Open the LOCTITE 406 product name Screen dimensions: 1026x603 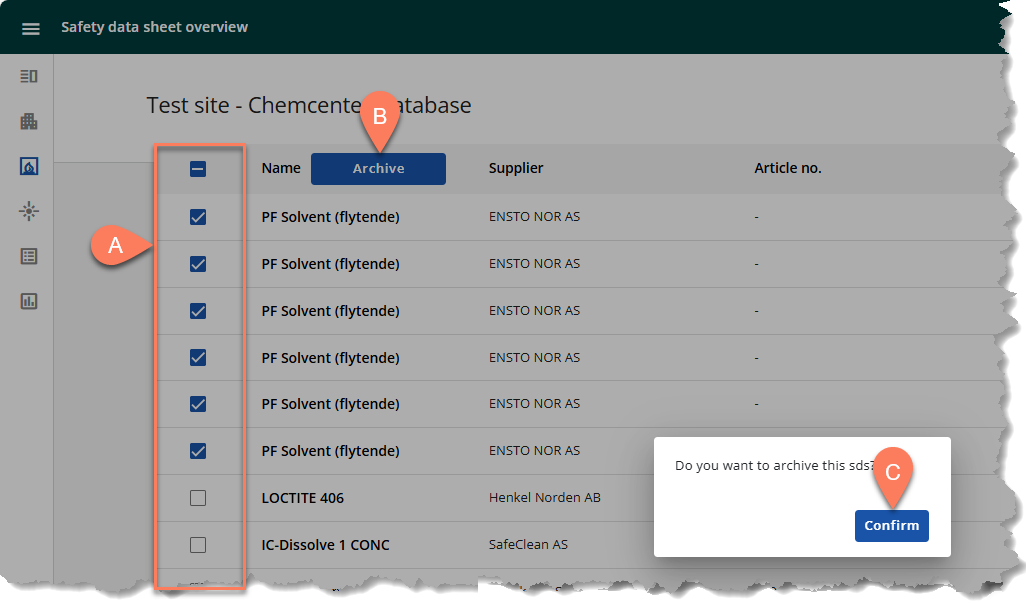[x=302, y=498]
